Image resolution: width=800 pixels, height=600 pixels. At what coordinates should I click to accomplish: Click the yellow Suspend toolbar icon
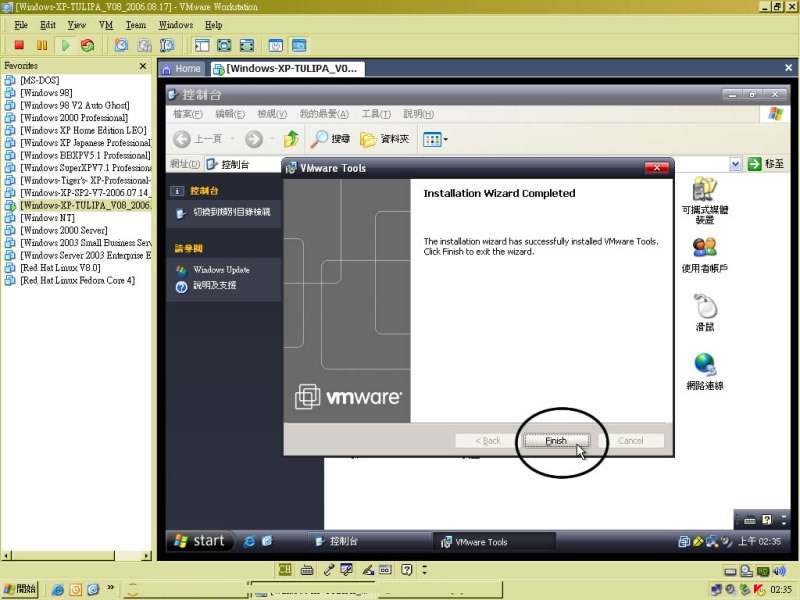point(42,45)
